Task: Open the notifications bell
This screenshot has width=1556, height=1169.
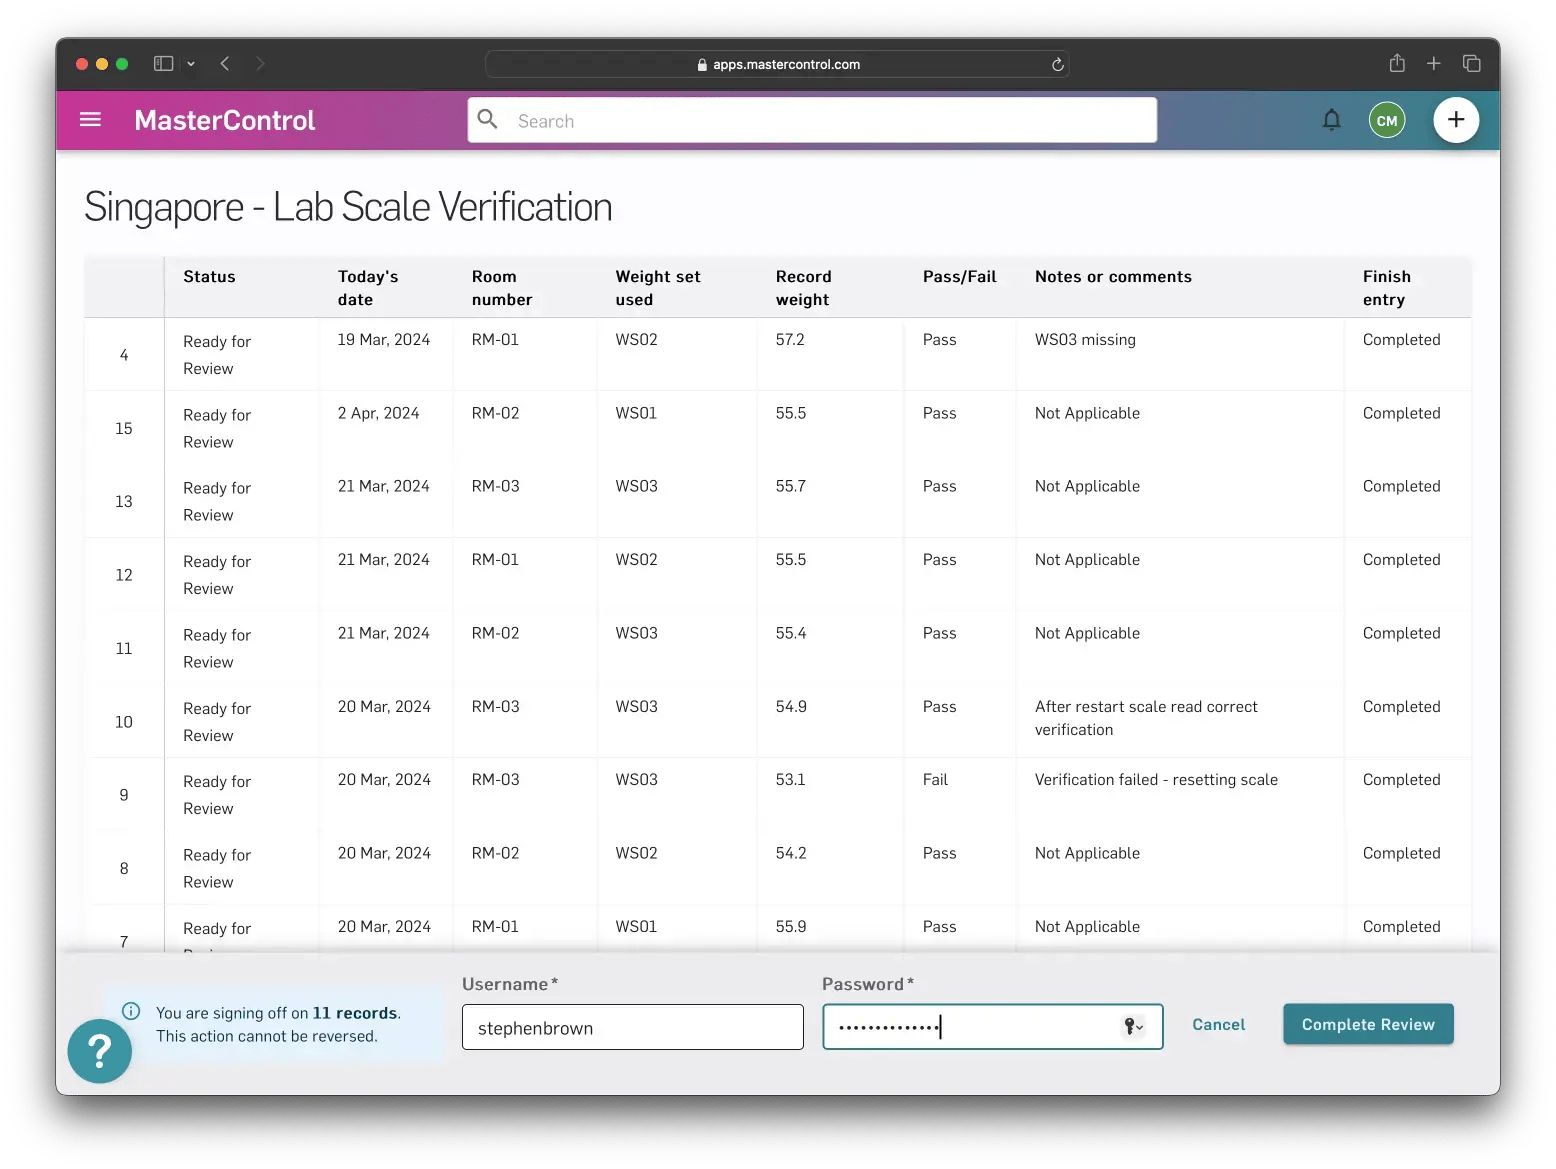Action: 1331,120
